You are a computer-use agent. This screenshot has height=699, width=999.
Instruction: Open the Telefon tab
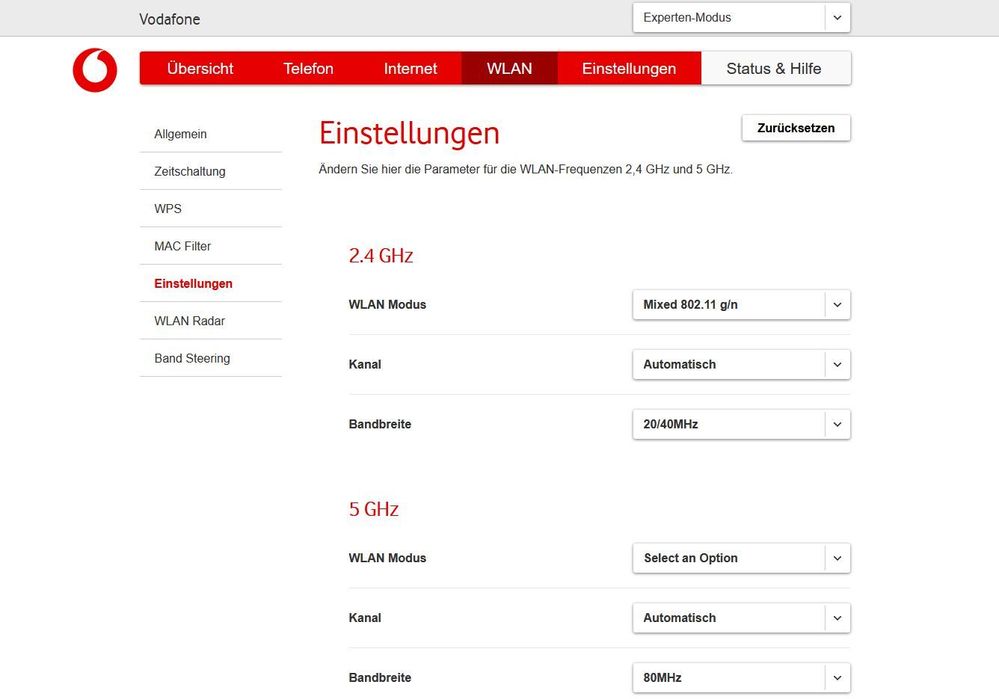tap(308, 68)
